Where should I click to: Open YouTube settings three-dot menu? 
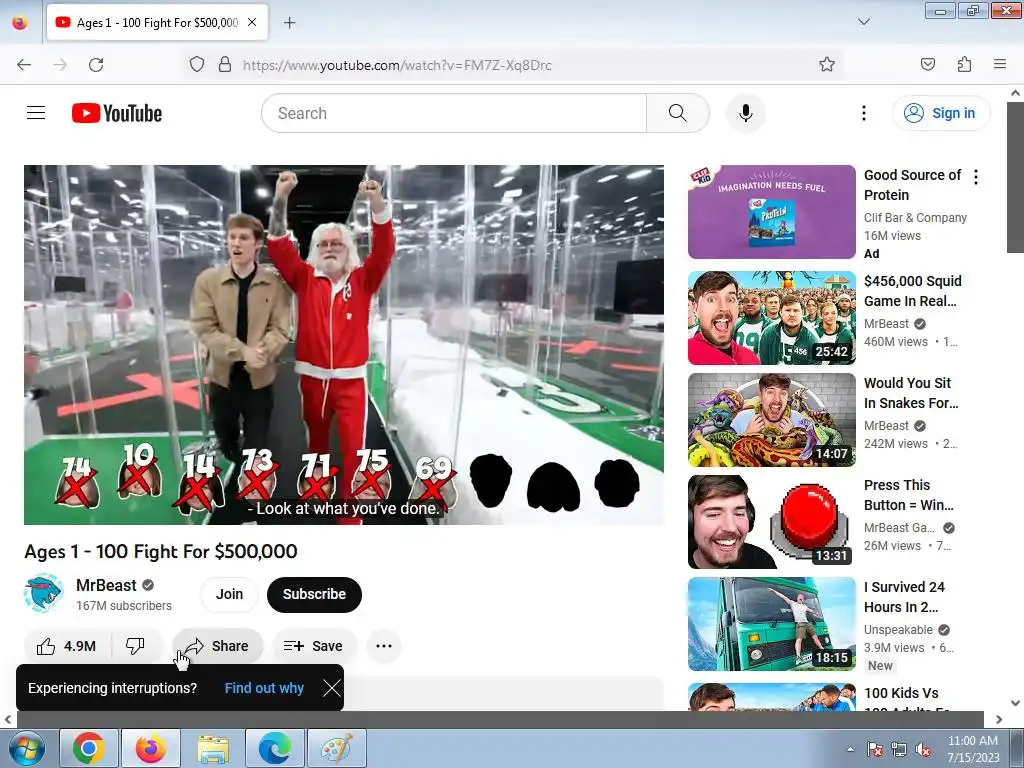click(x=863, y=113)
